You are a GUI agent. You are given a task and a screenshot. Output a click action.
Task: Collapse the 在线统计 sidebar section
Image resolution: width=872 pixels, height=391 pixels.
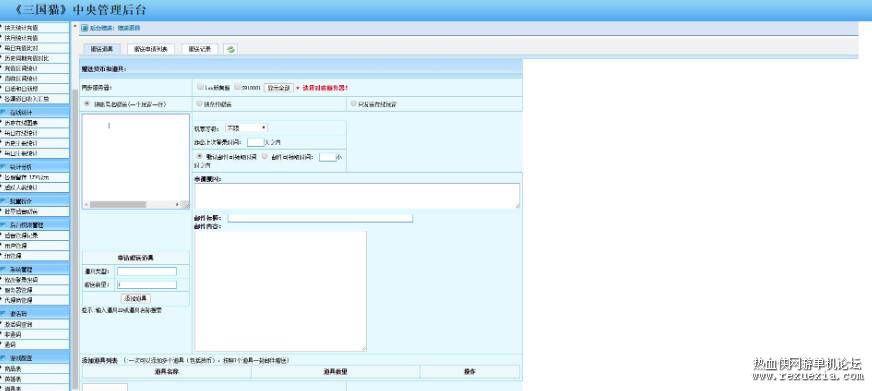tap(34, 112)
